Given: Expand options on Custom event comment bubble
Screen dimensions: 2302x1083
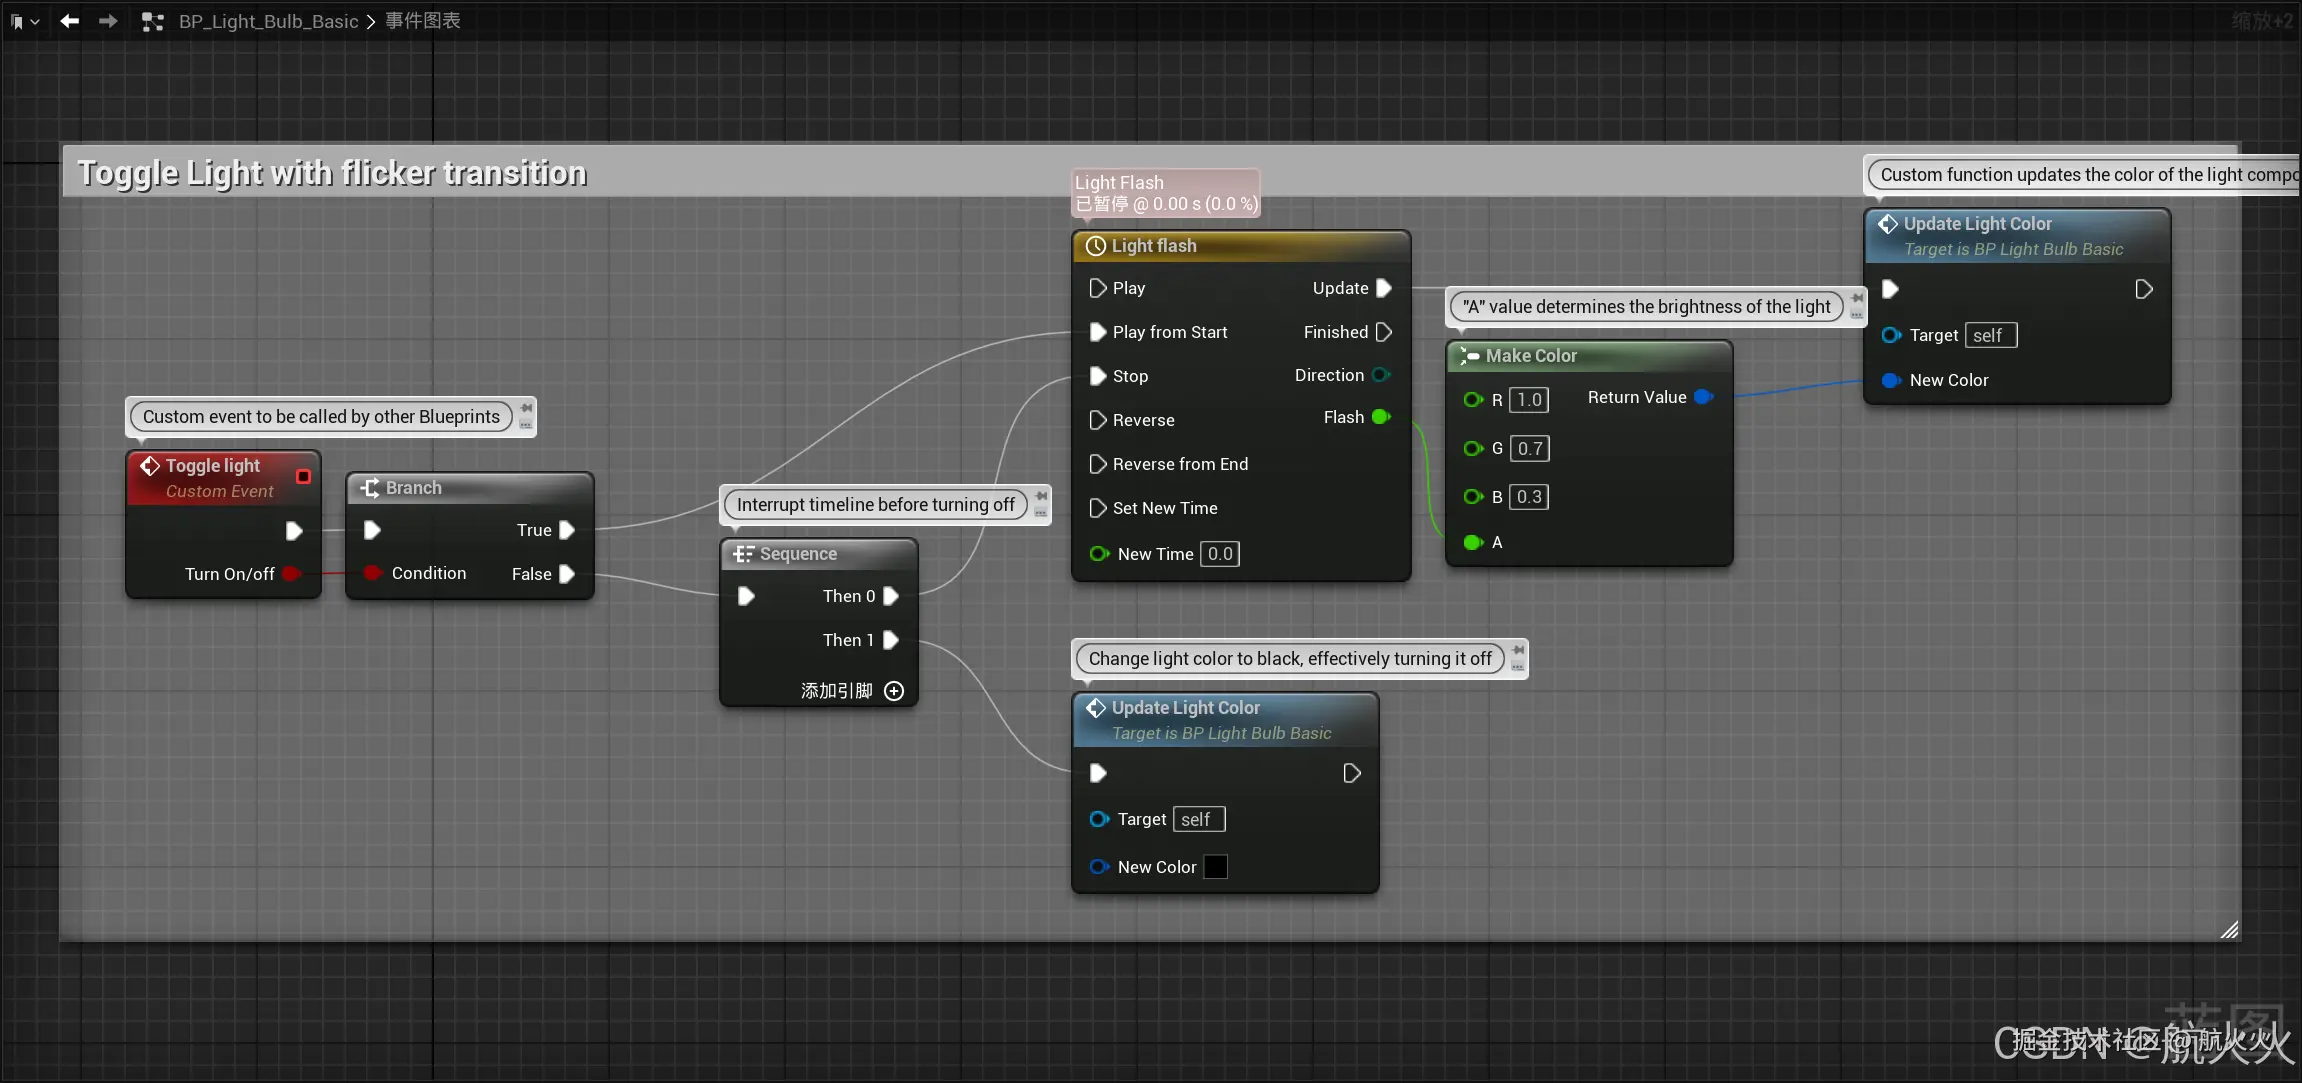Looking at the screenshot, I should click(x=526, y=425).
